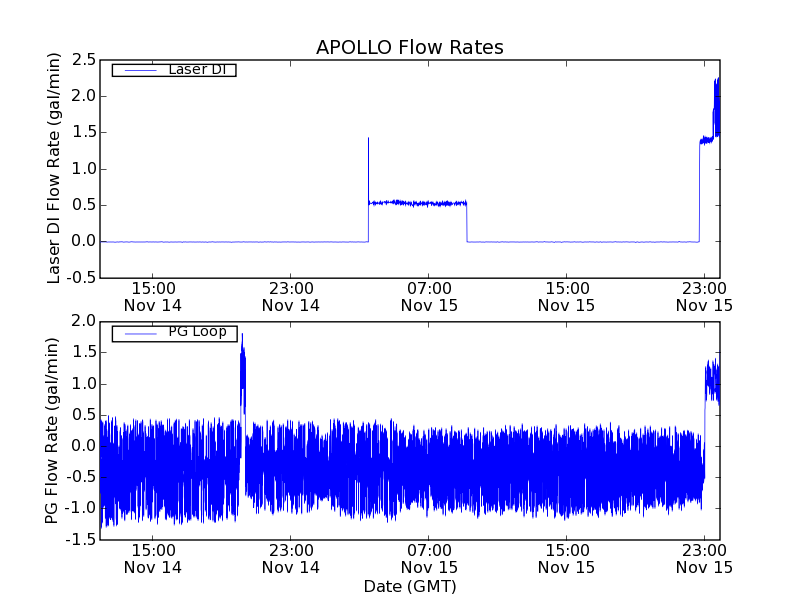
Task: Click the 1.0 tick on Laser DI axis
Action: [x=84, y=169]
